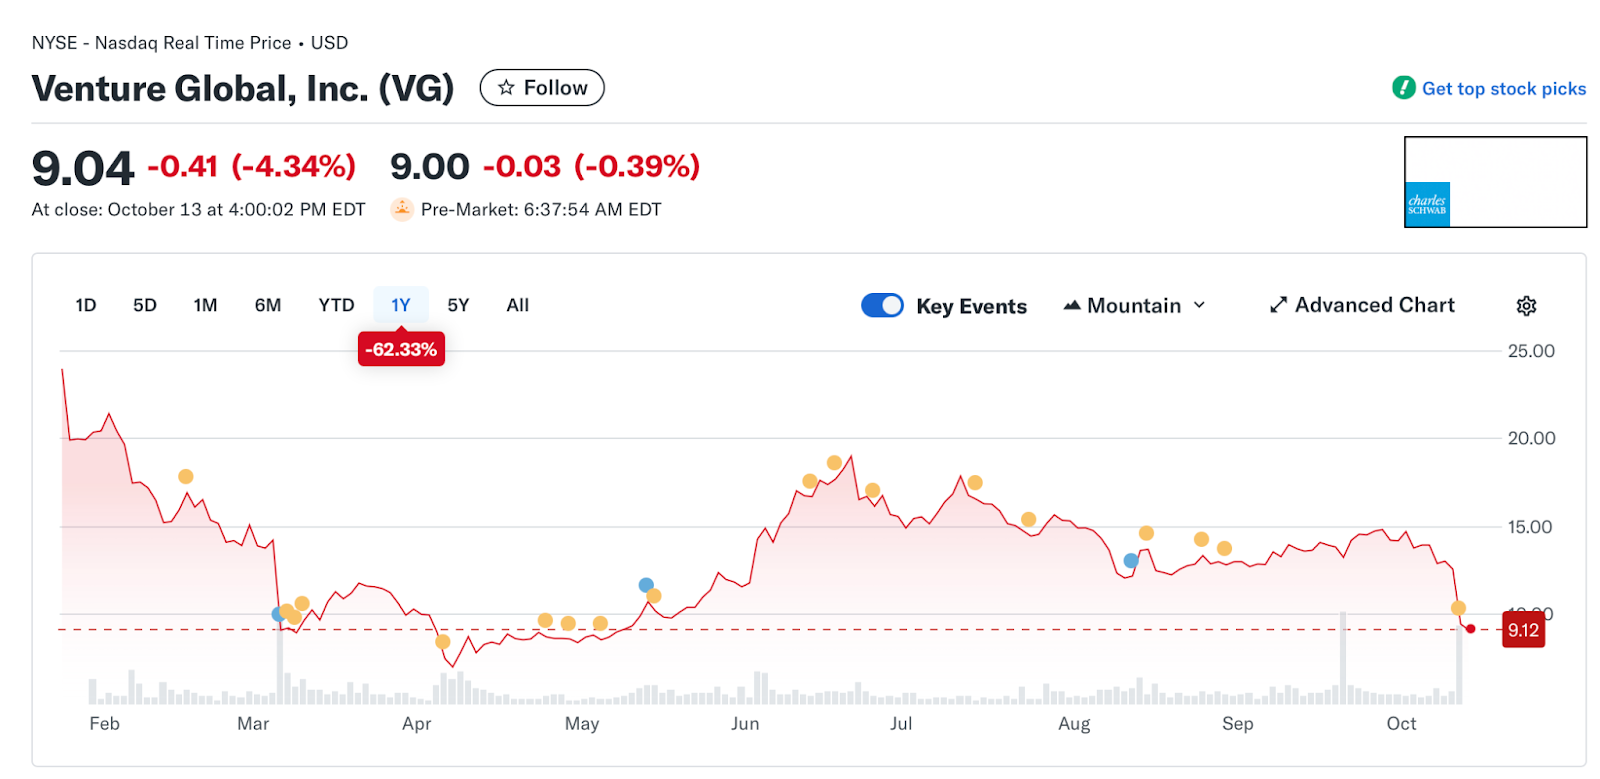This screenshot has width=1600, height=779.
Task: Open the Get top stock picks link
Action: pyautogui.click(x=1503, y=89)
